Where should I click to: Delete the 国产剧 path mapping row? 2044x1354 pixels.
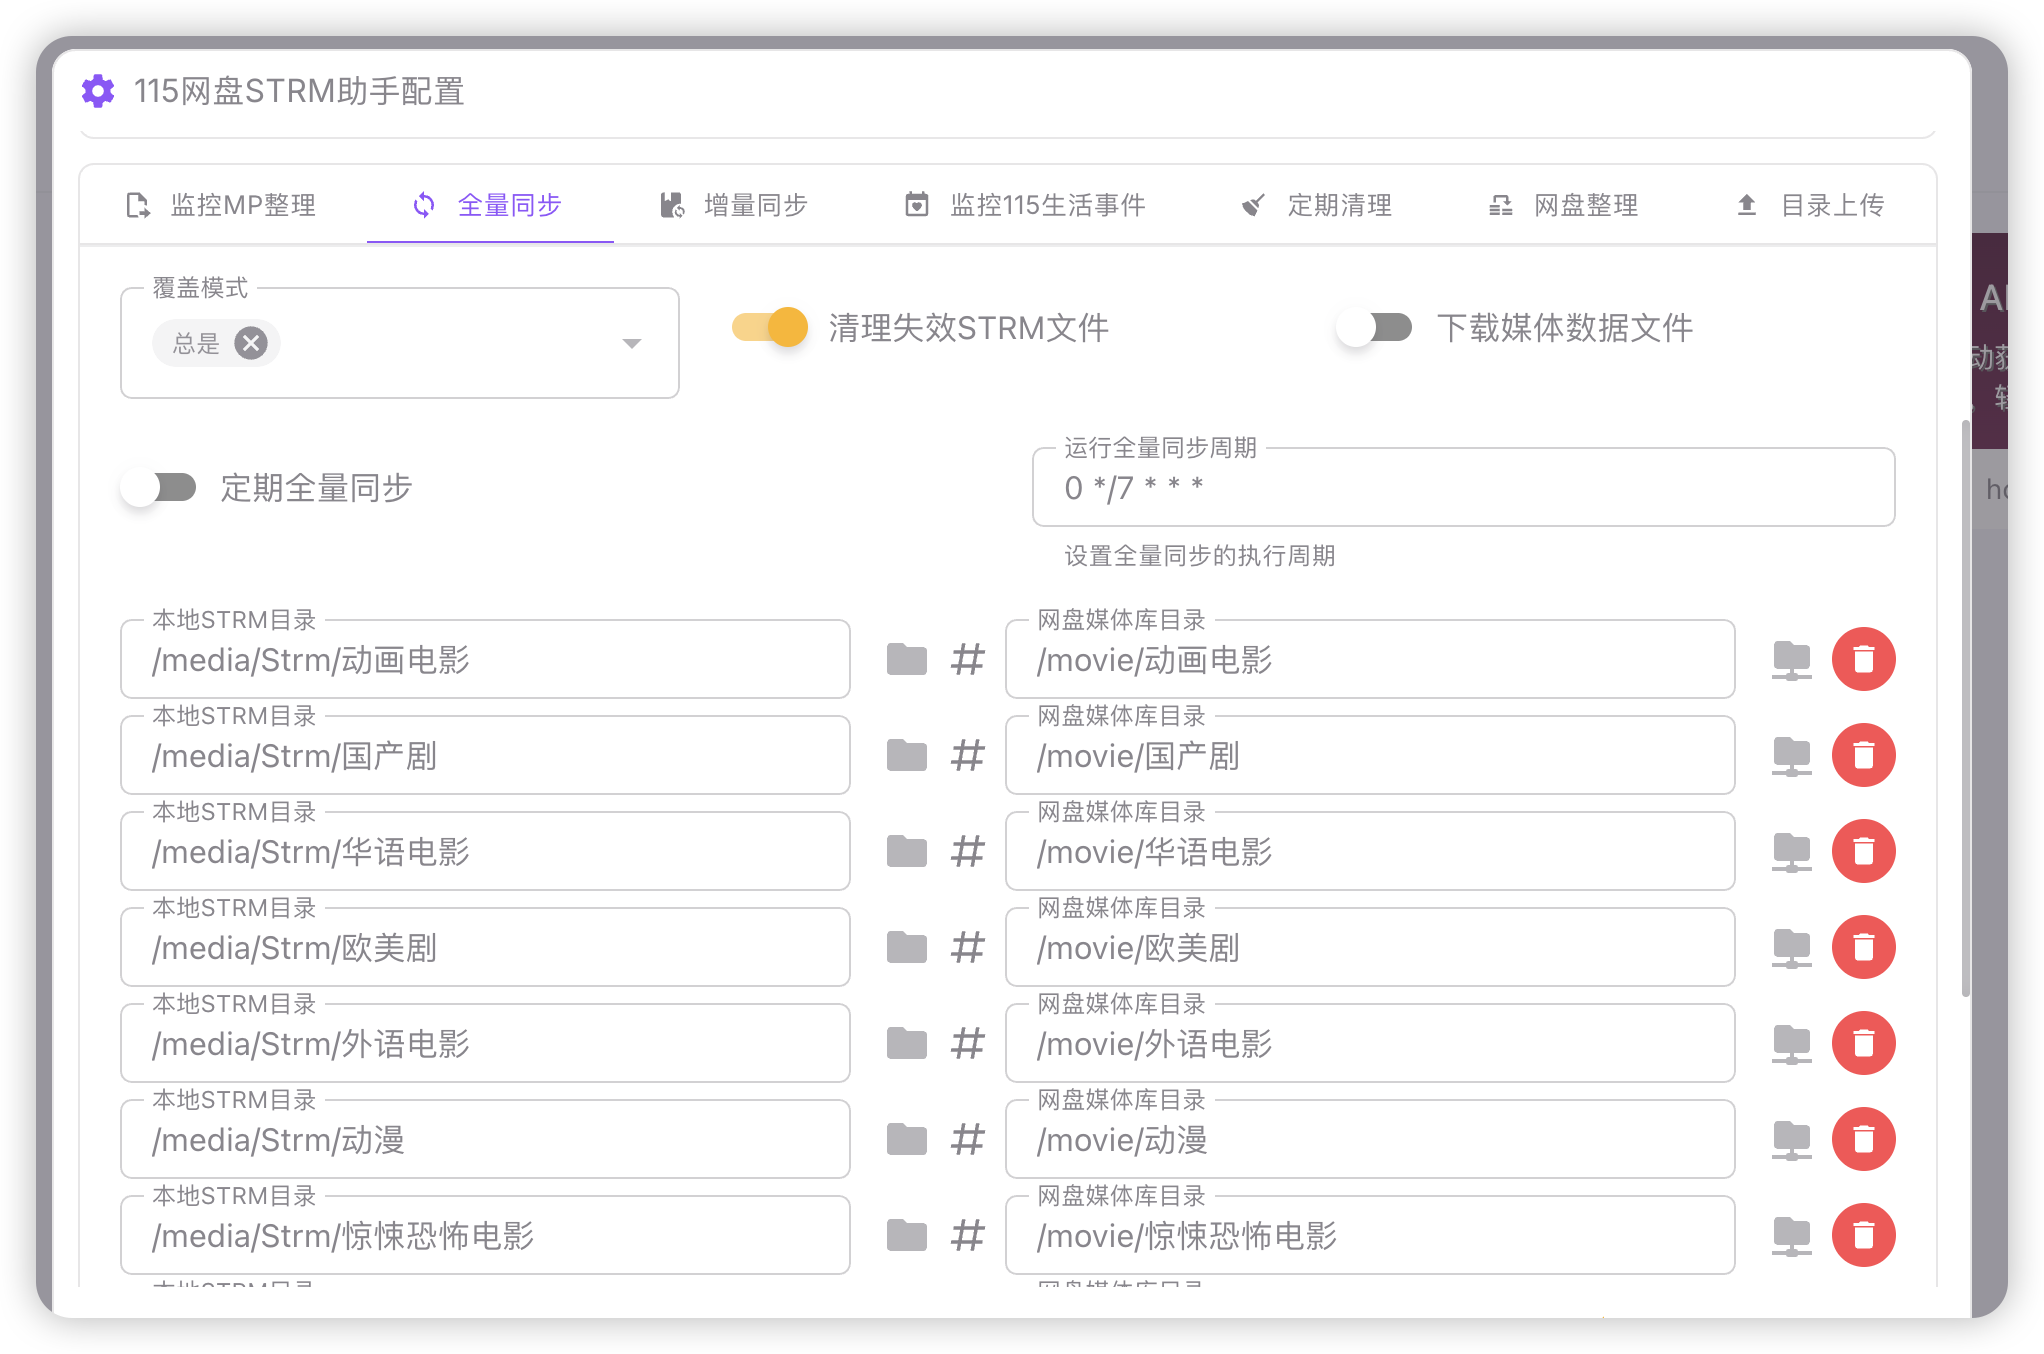[1863, 755]
